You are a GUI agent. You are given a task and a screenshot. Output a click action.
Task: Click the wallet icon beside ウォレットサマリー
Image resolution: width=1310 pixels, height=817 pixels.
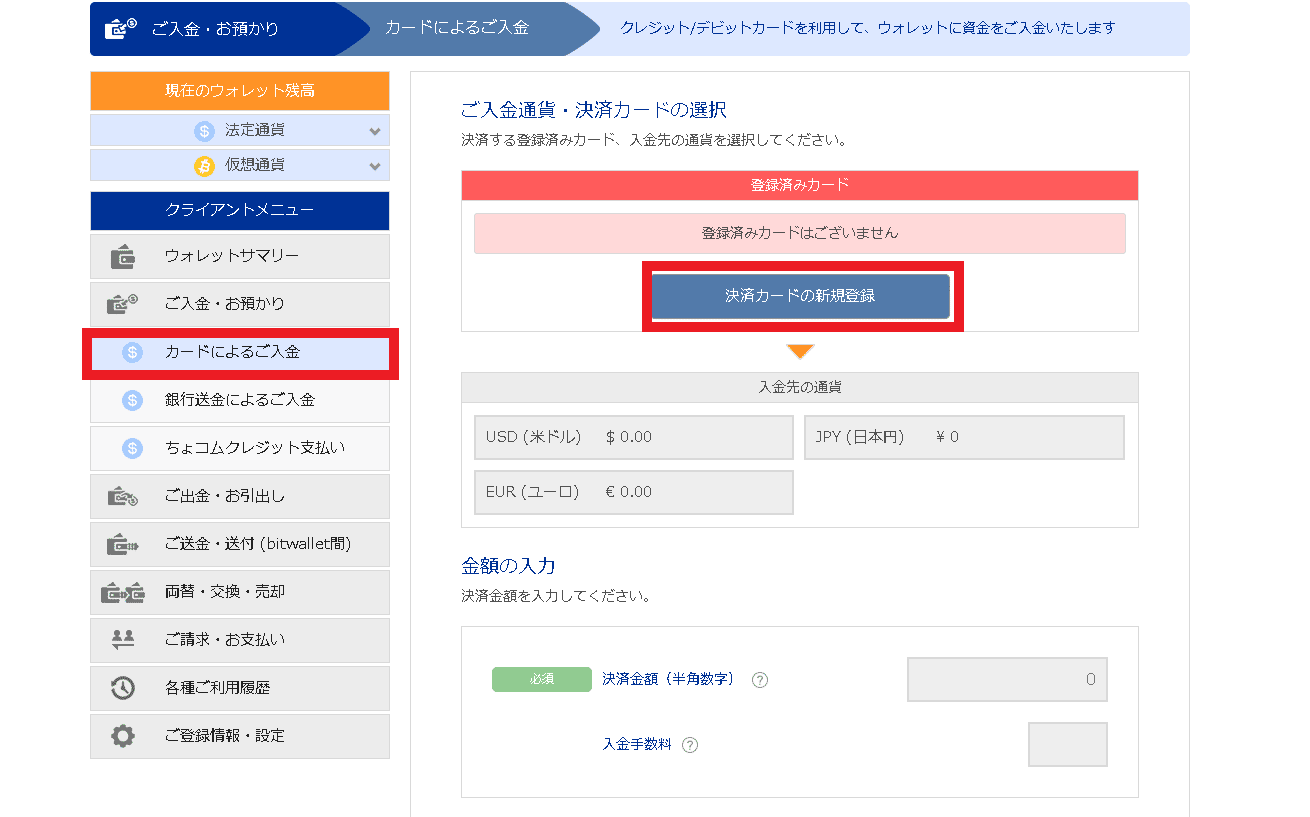point(123,257)
